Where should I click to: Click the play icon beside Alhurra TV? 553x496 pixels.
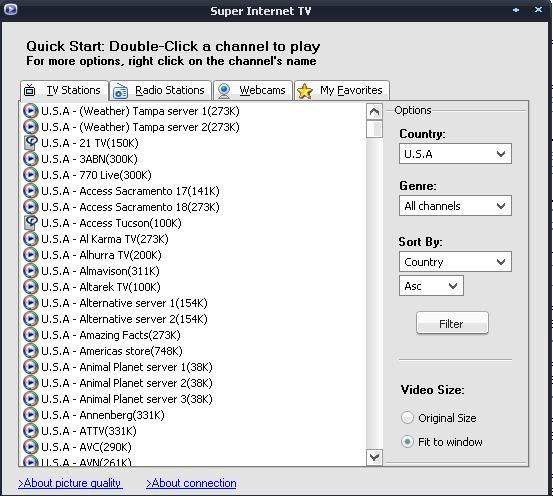pyautogui.click(x=30, y=255)
